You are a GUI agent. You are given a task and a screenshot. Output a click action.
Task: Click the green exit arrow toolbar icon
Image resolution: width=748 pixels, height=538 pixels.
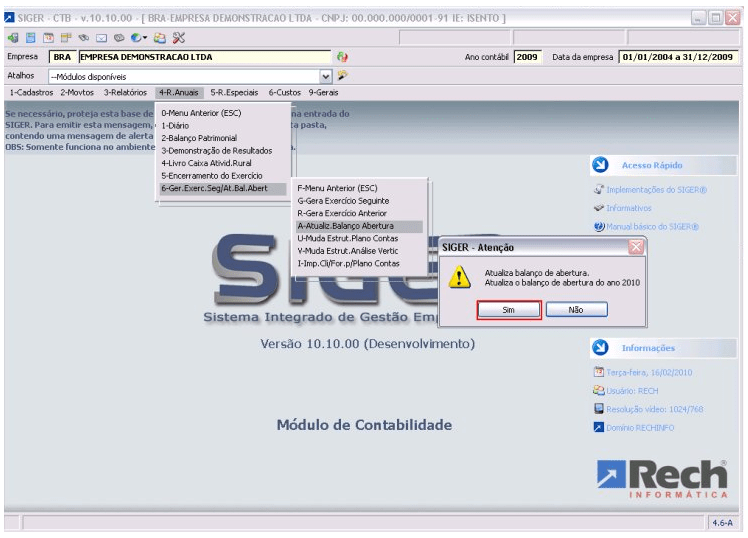click(13, 38)
